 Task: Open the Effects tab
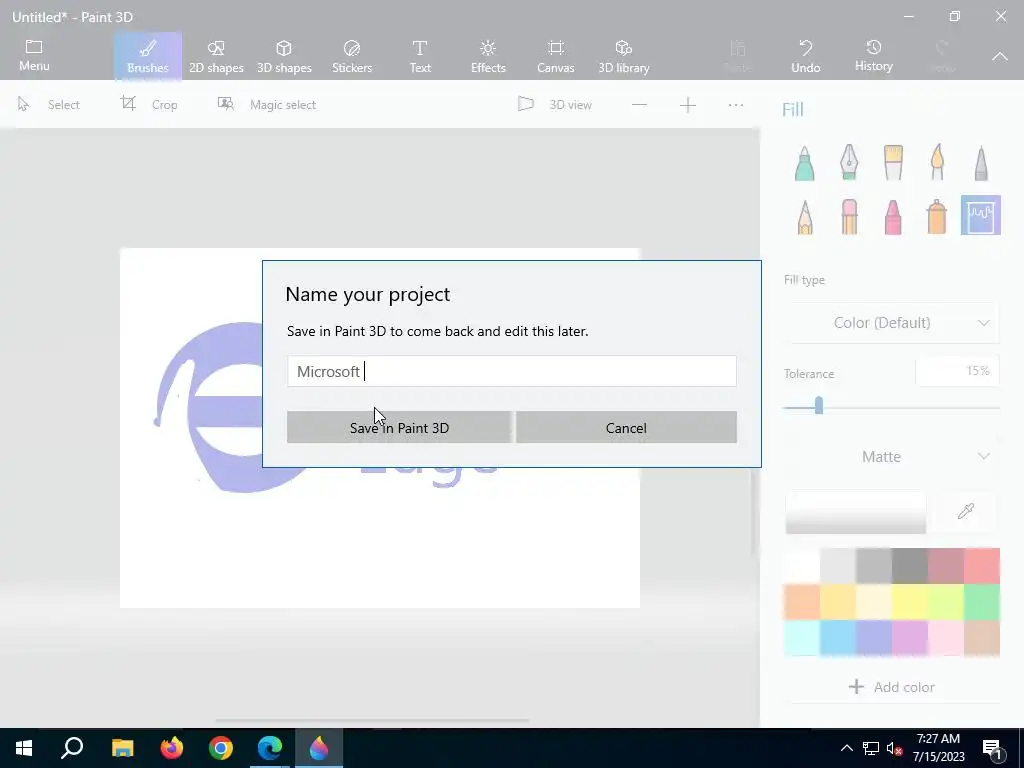coord(488,56)
